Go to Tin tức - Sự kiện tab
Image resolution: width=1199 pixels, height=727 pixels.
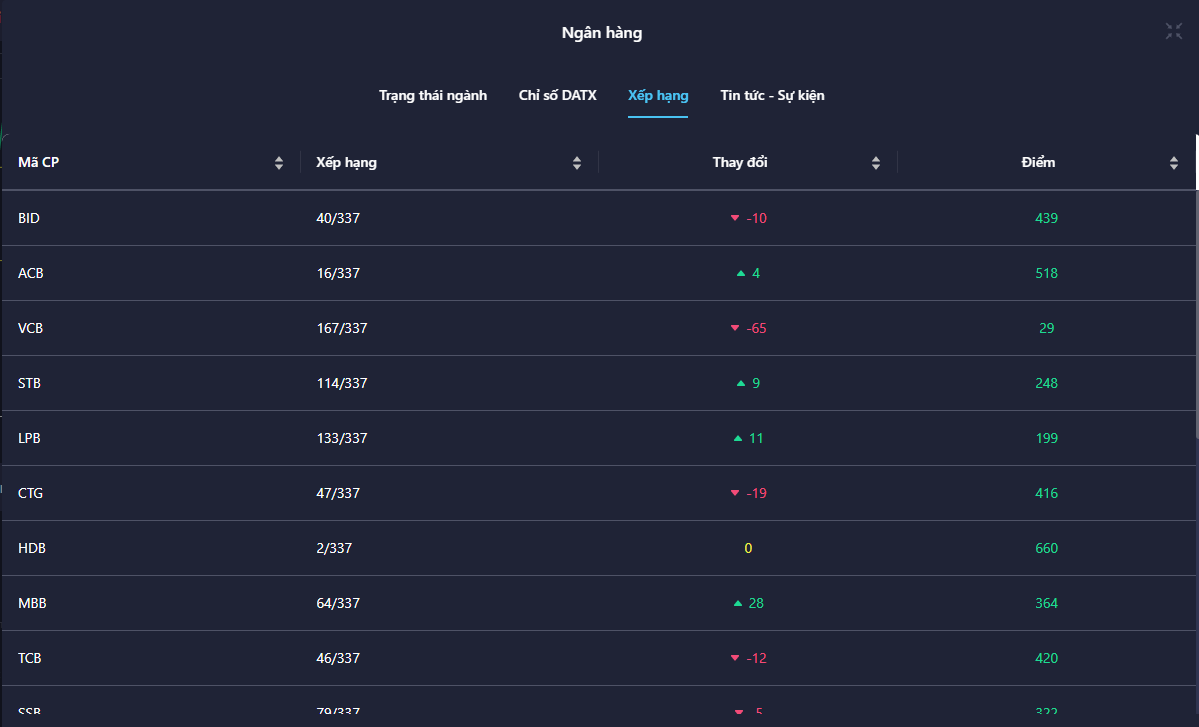pyautogui.click(x=772, y=96)
